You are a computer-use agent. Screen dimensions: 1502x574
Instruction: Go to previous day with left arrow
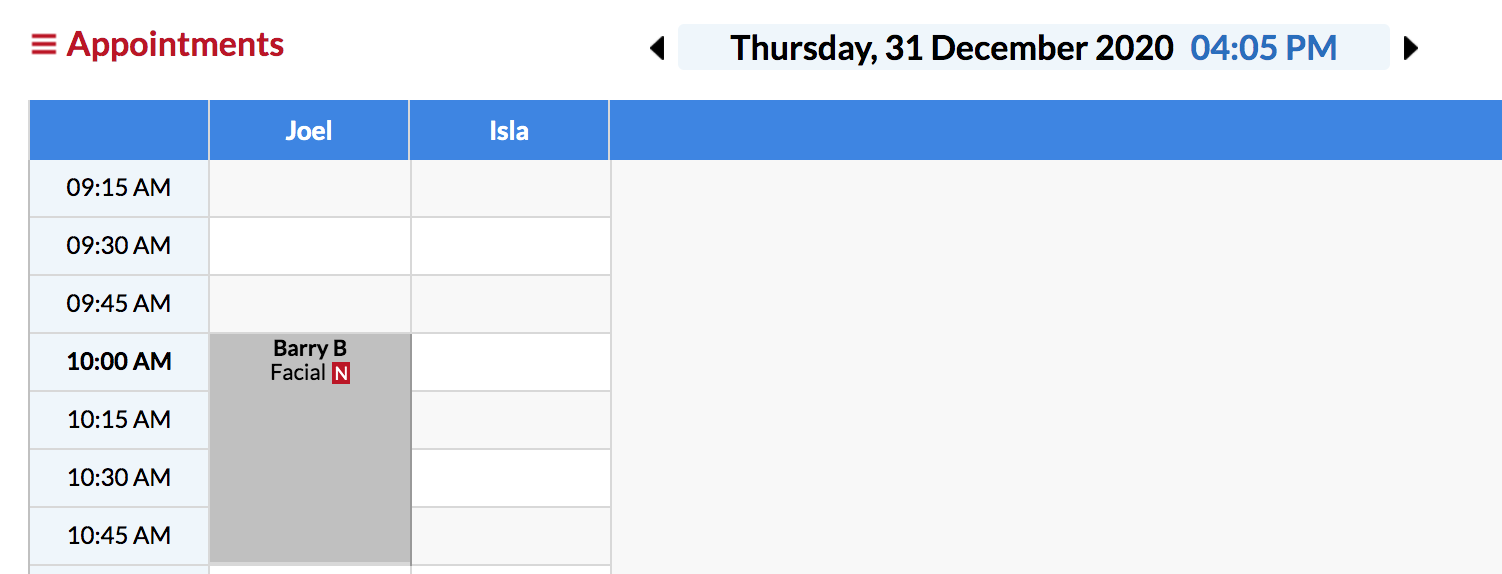coord(657,48)
